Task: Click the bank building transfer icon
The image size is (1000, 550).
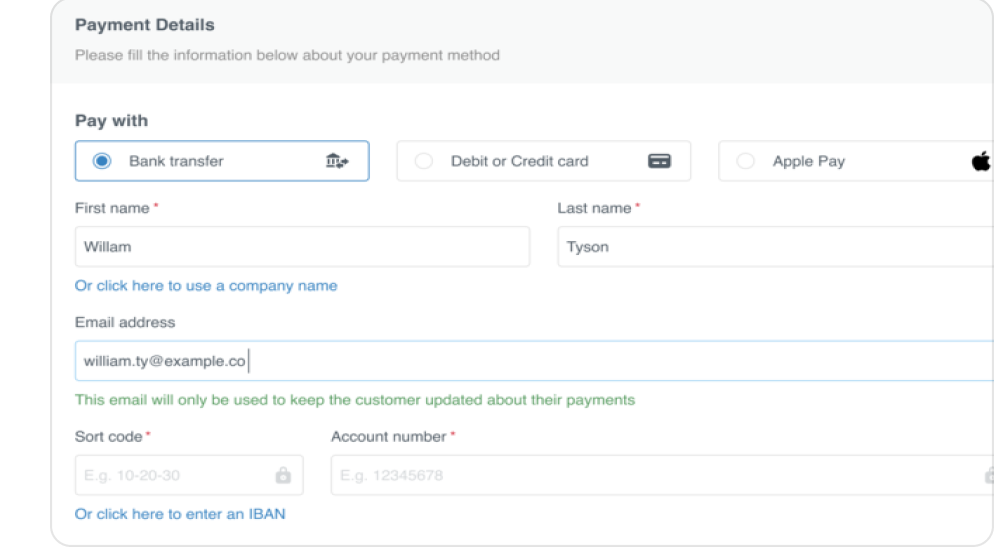Action: (x=337, y=161)
